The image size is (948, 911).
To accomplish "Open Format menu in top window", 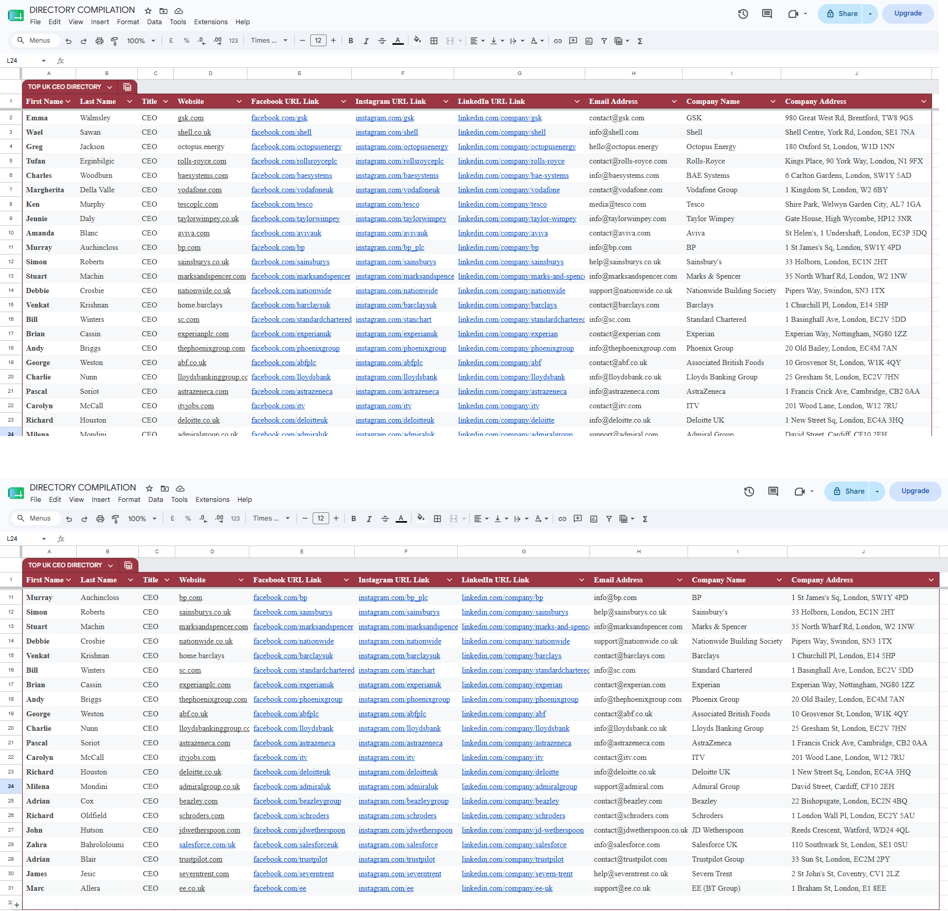I will pyautogui.click(x=128, y=22).
